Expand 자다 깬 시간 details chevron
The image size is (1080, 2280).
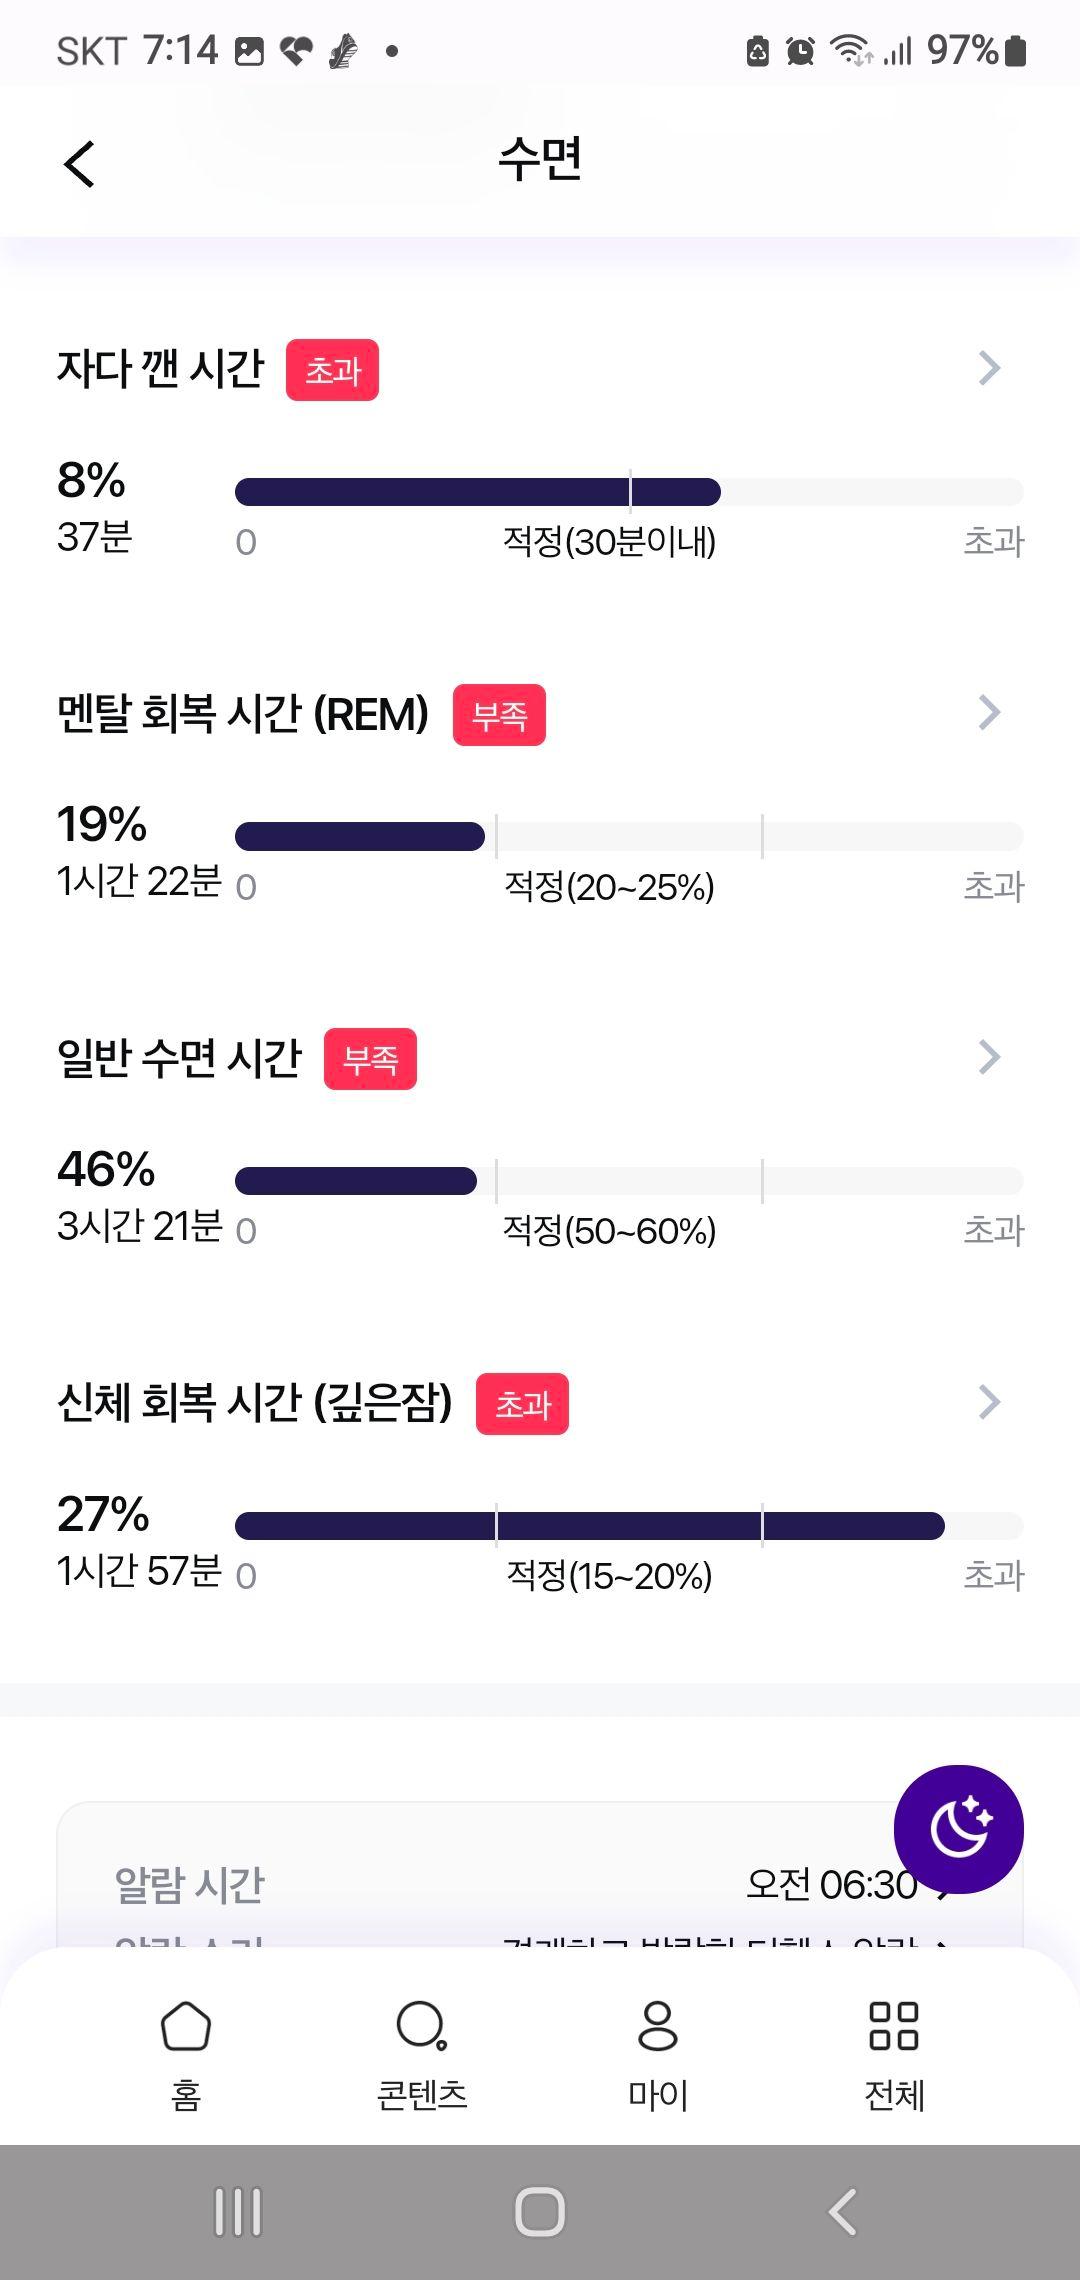tap(989, 368)
